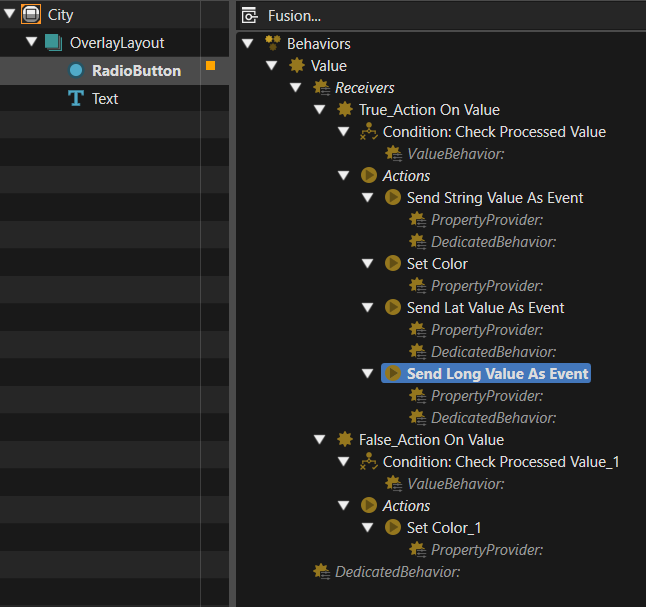This screenshot has height=607, width=646.
Task: Collapse the City tree node
Action: pyautogui.click(x=9, y=14)
